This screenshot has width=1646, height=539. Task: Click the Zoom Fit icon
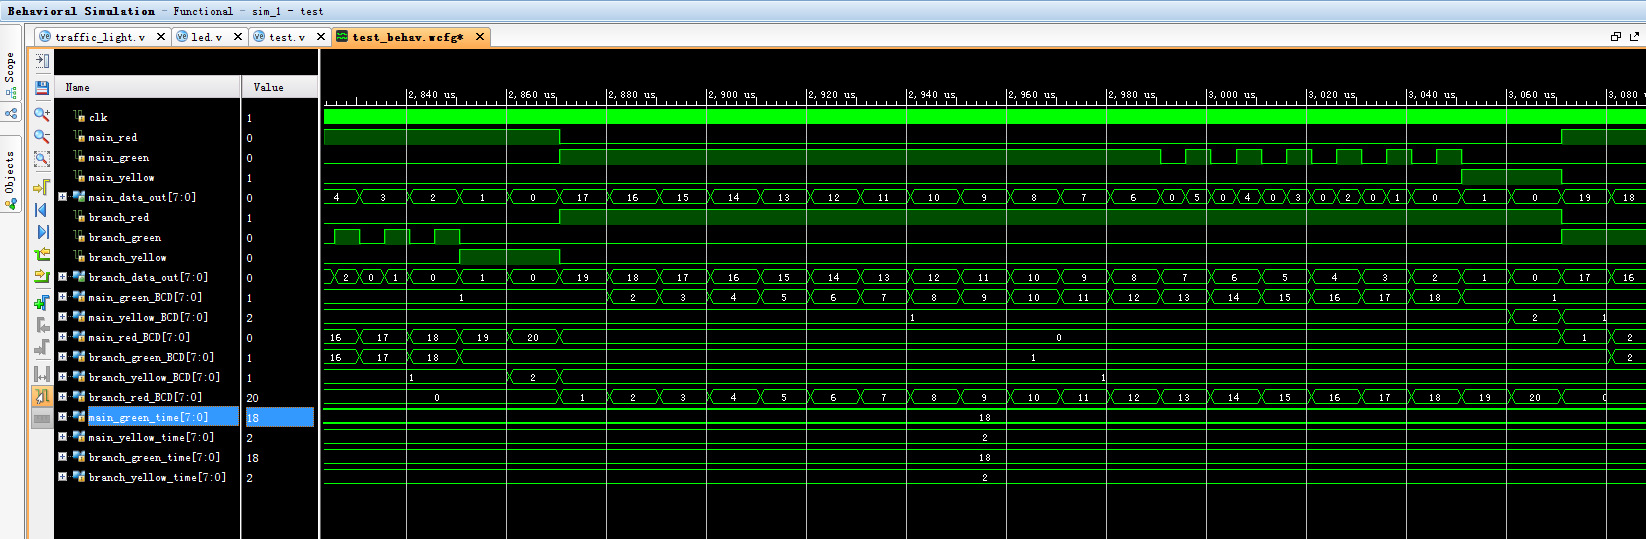click(42, 159)
